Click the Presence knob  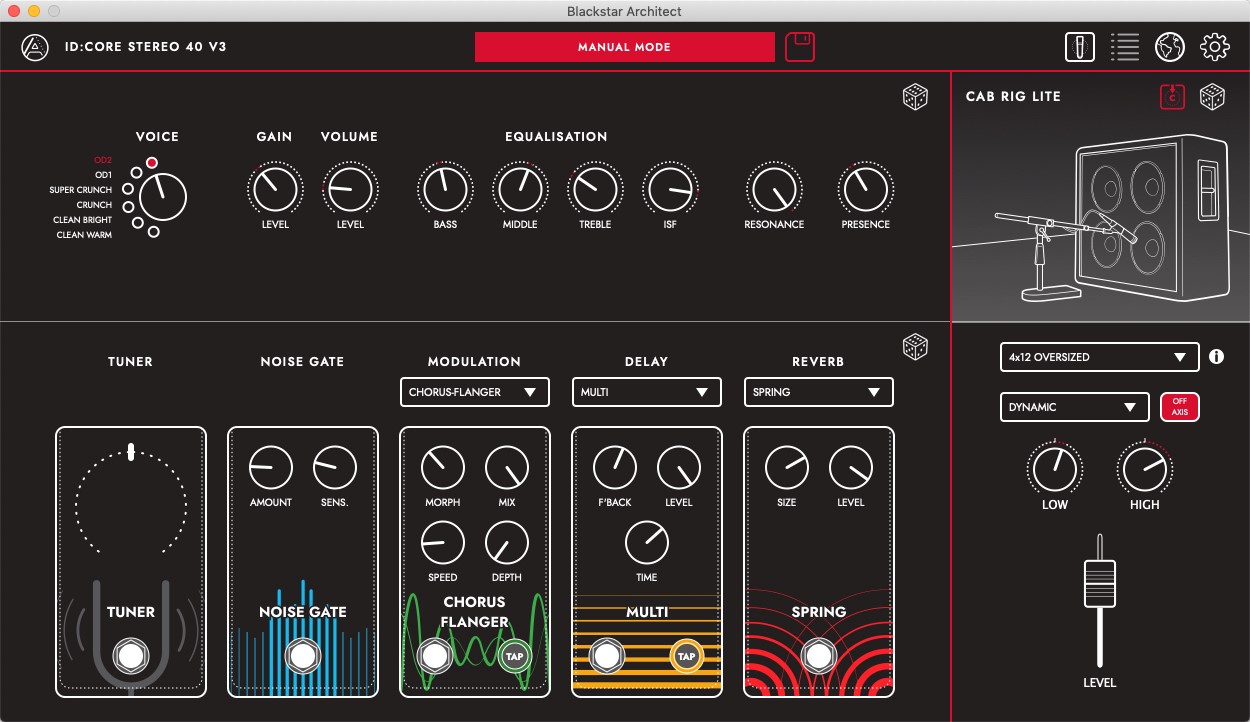point(866,188)
